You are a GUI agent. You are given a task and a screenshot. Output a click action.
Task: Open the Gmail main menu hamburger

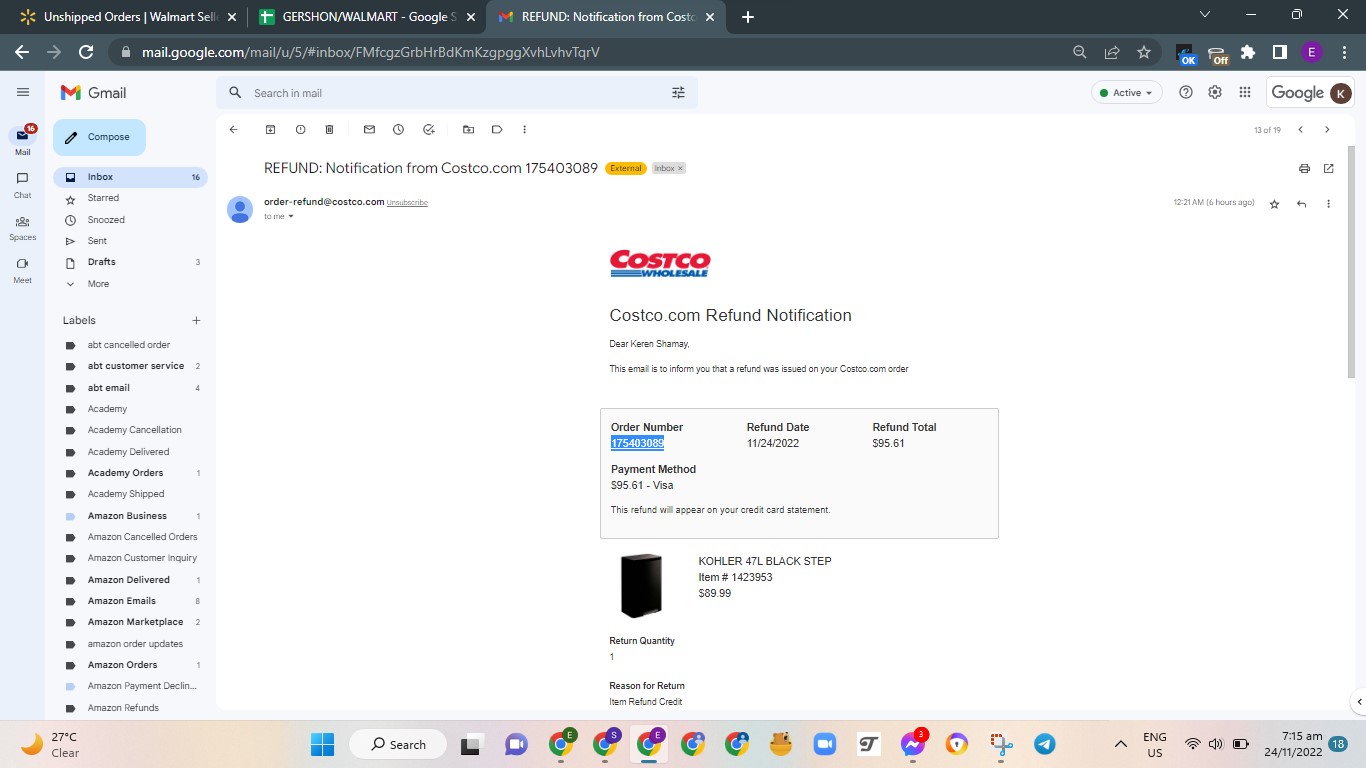click(x=23, y=92)
